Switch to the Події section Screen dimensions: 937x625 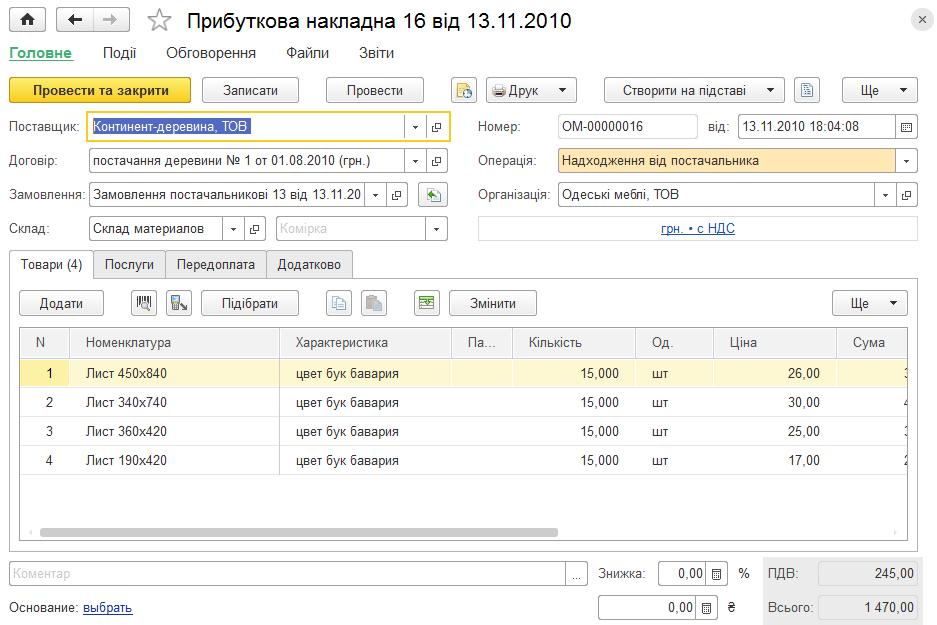click(120, 53)
